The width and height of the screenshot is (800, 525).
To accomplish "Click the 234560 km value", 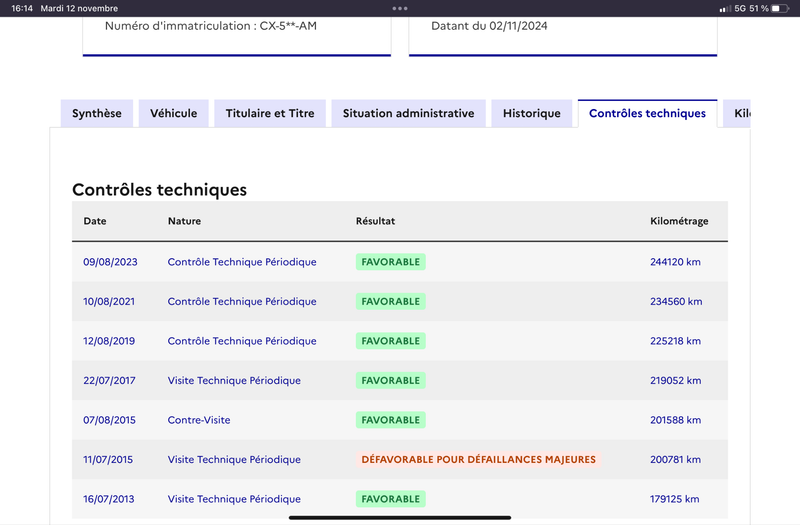I will click(x=676, y=302).
